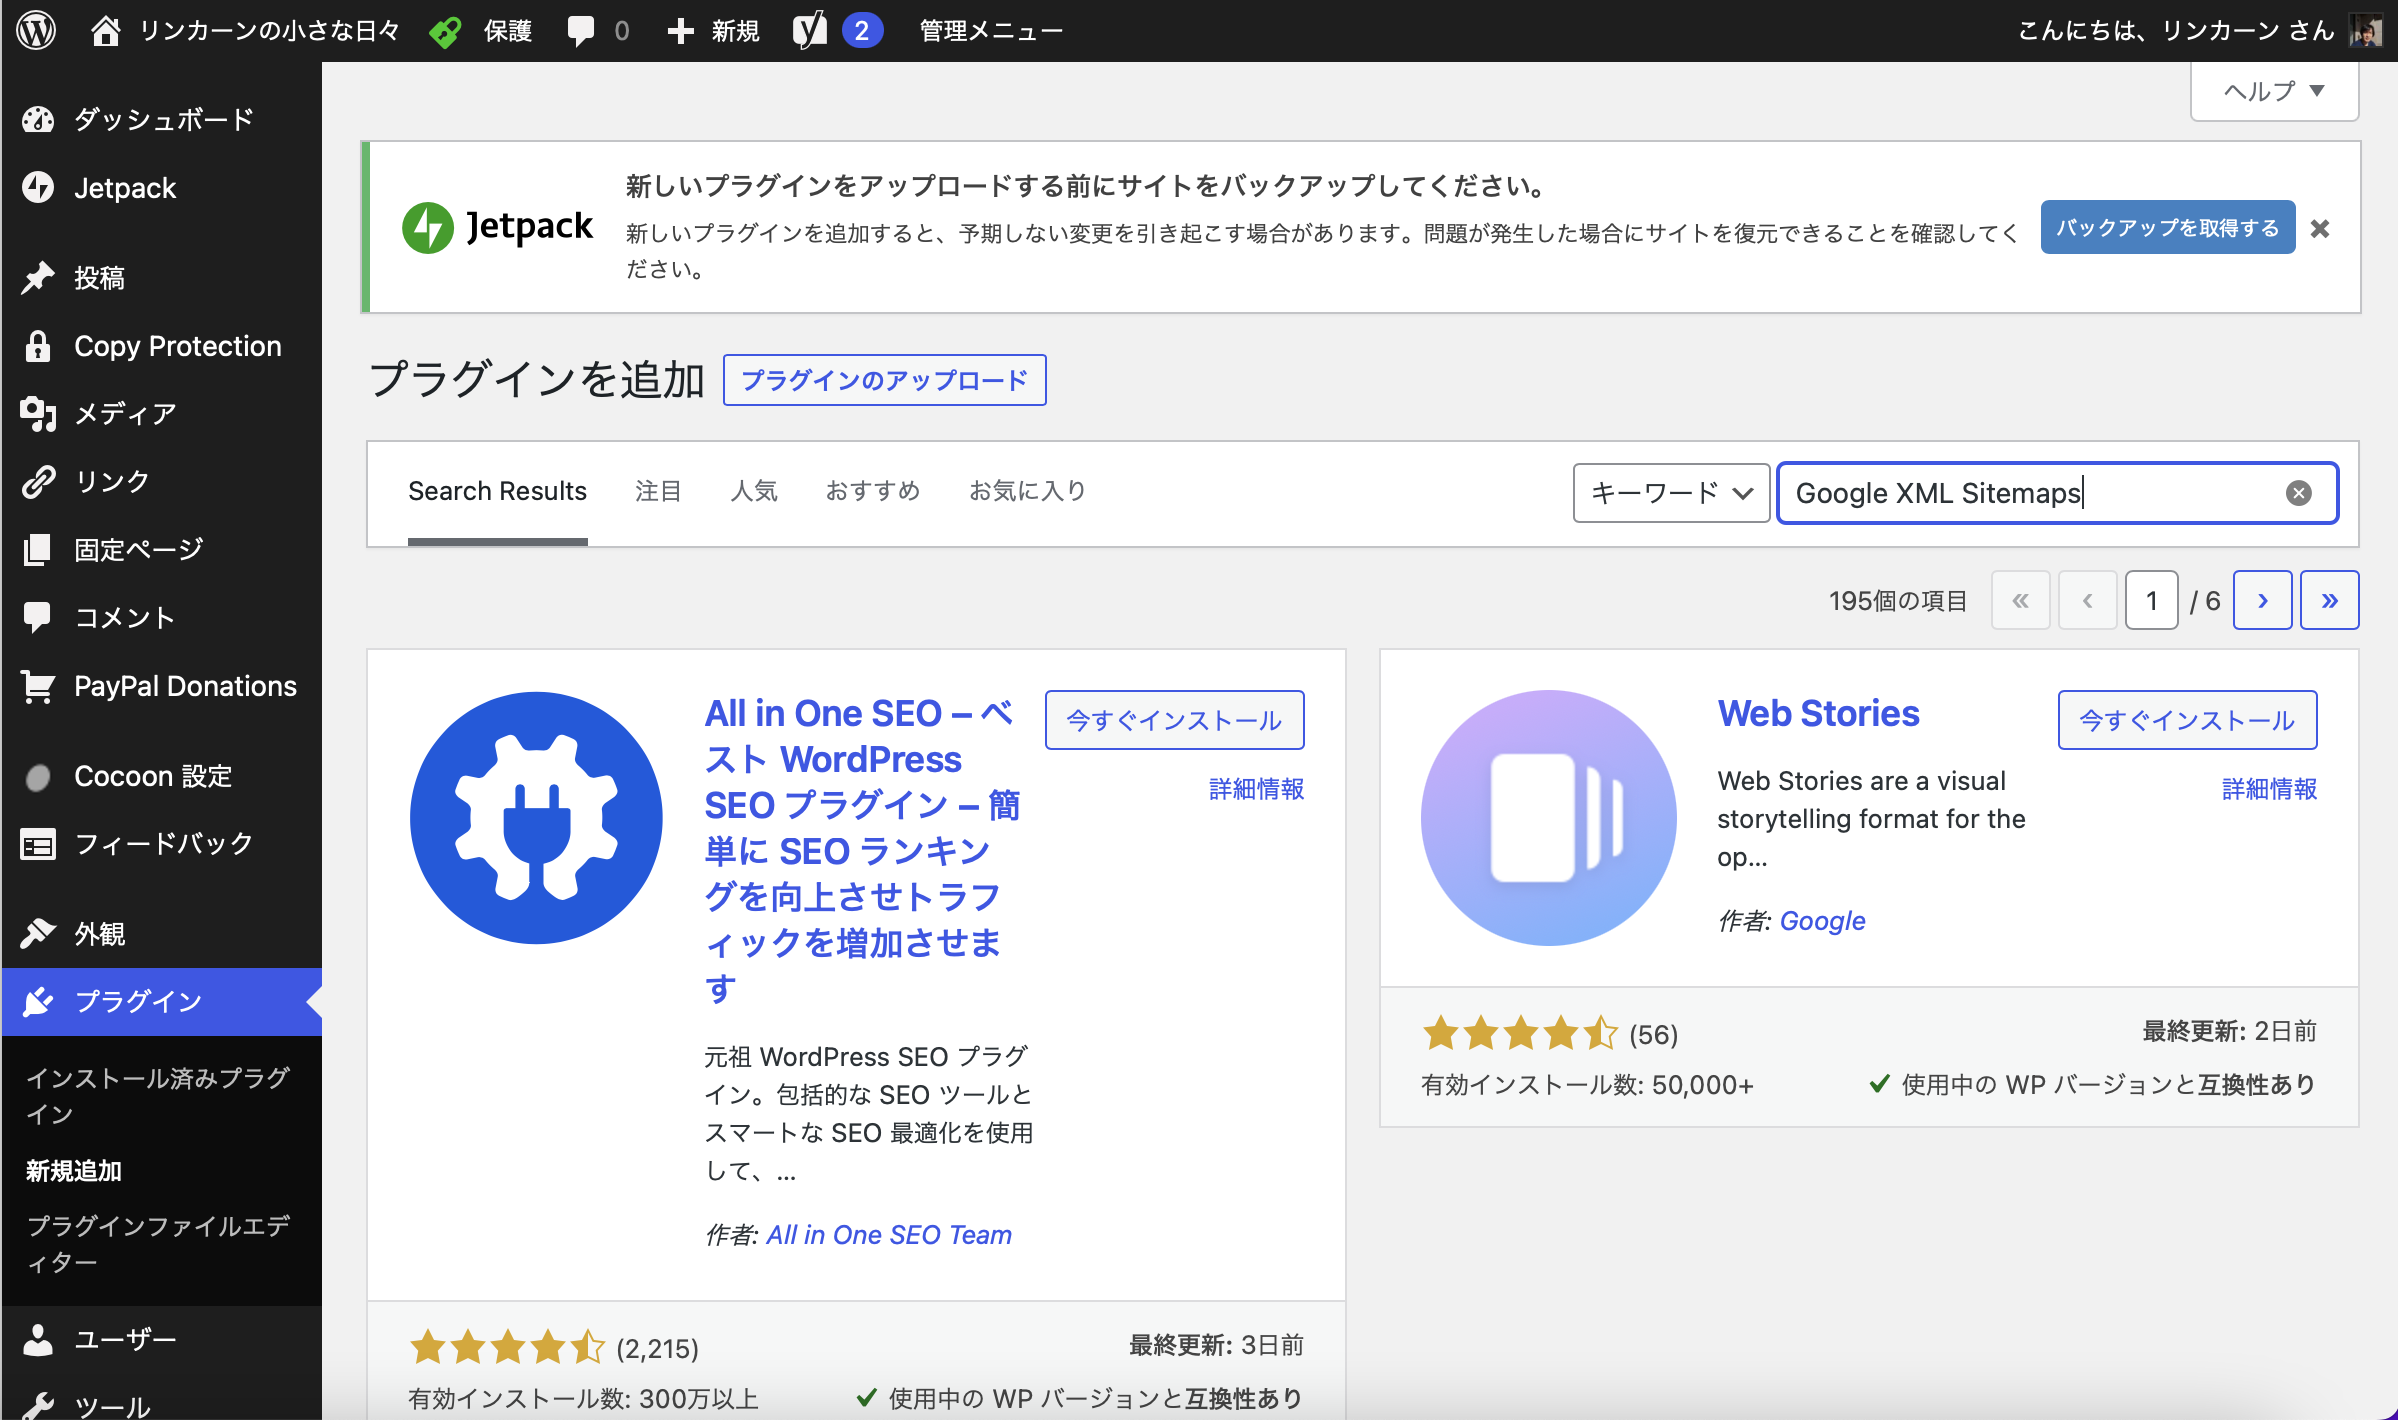Install All in One SEO now
2398x1420 pixels.
pos(1174,720)
